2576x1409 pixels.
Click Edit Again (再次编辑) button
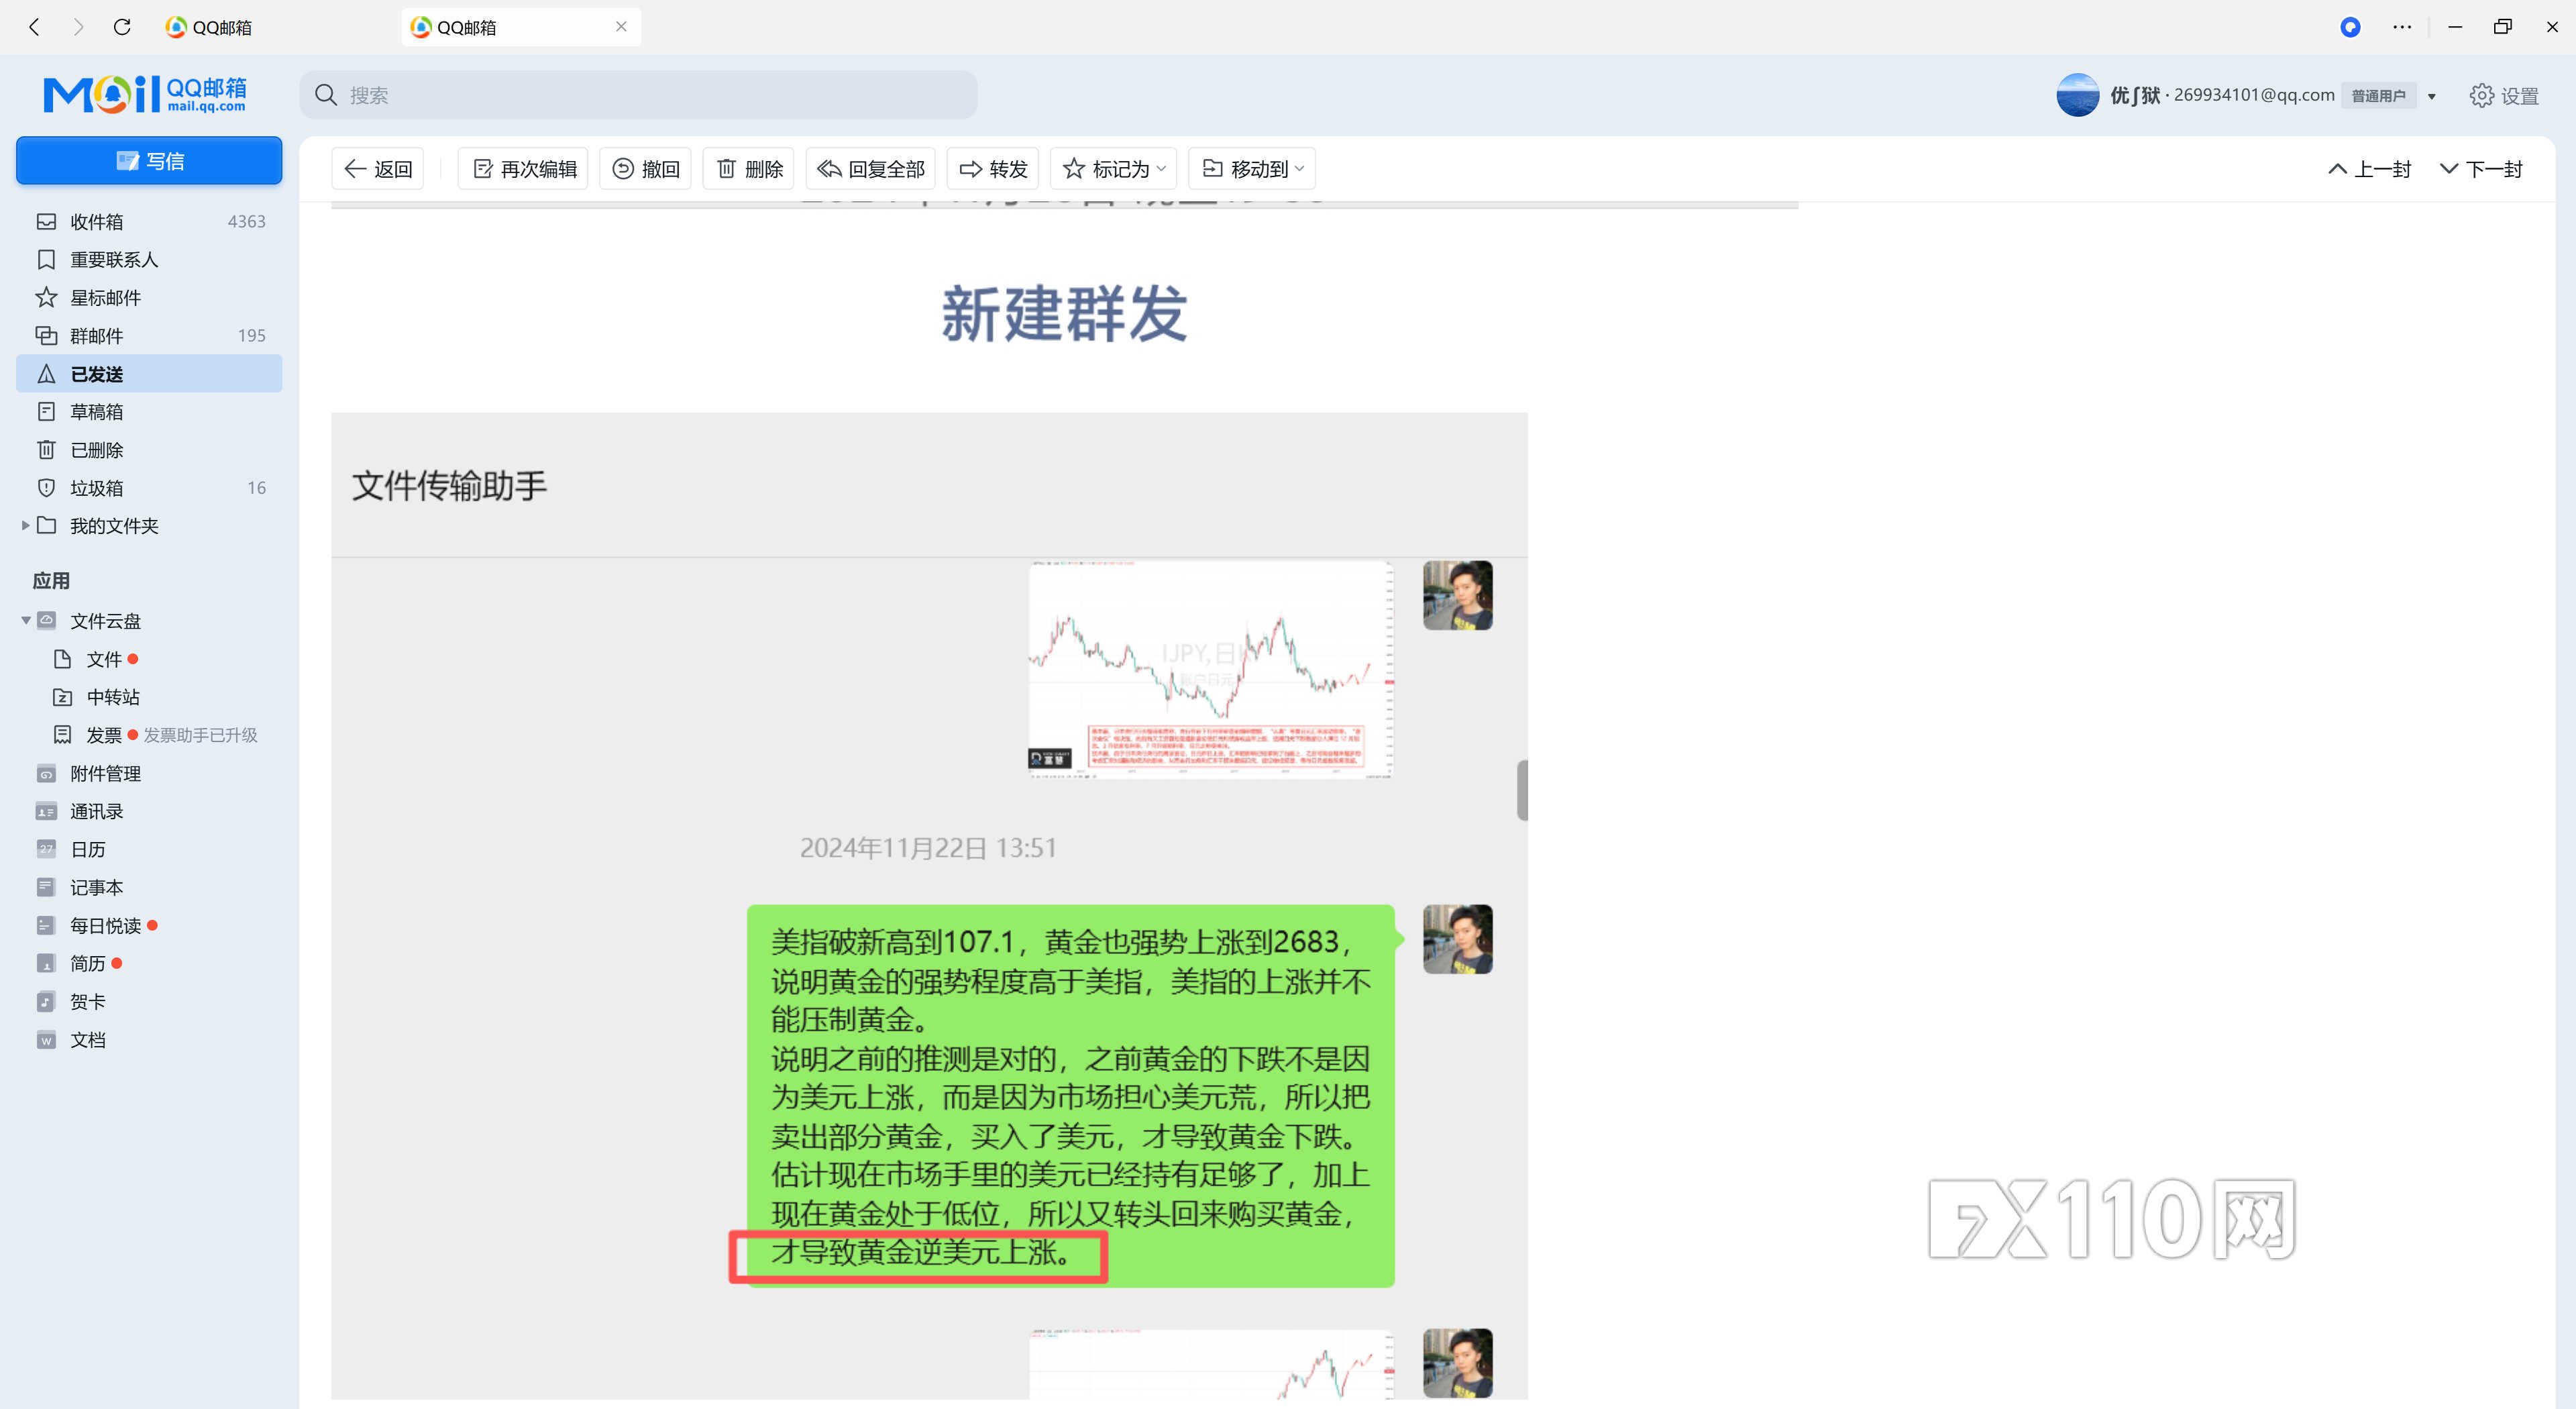pos(523,169)
